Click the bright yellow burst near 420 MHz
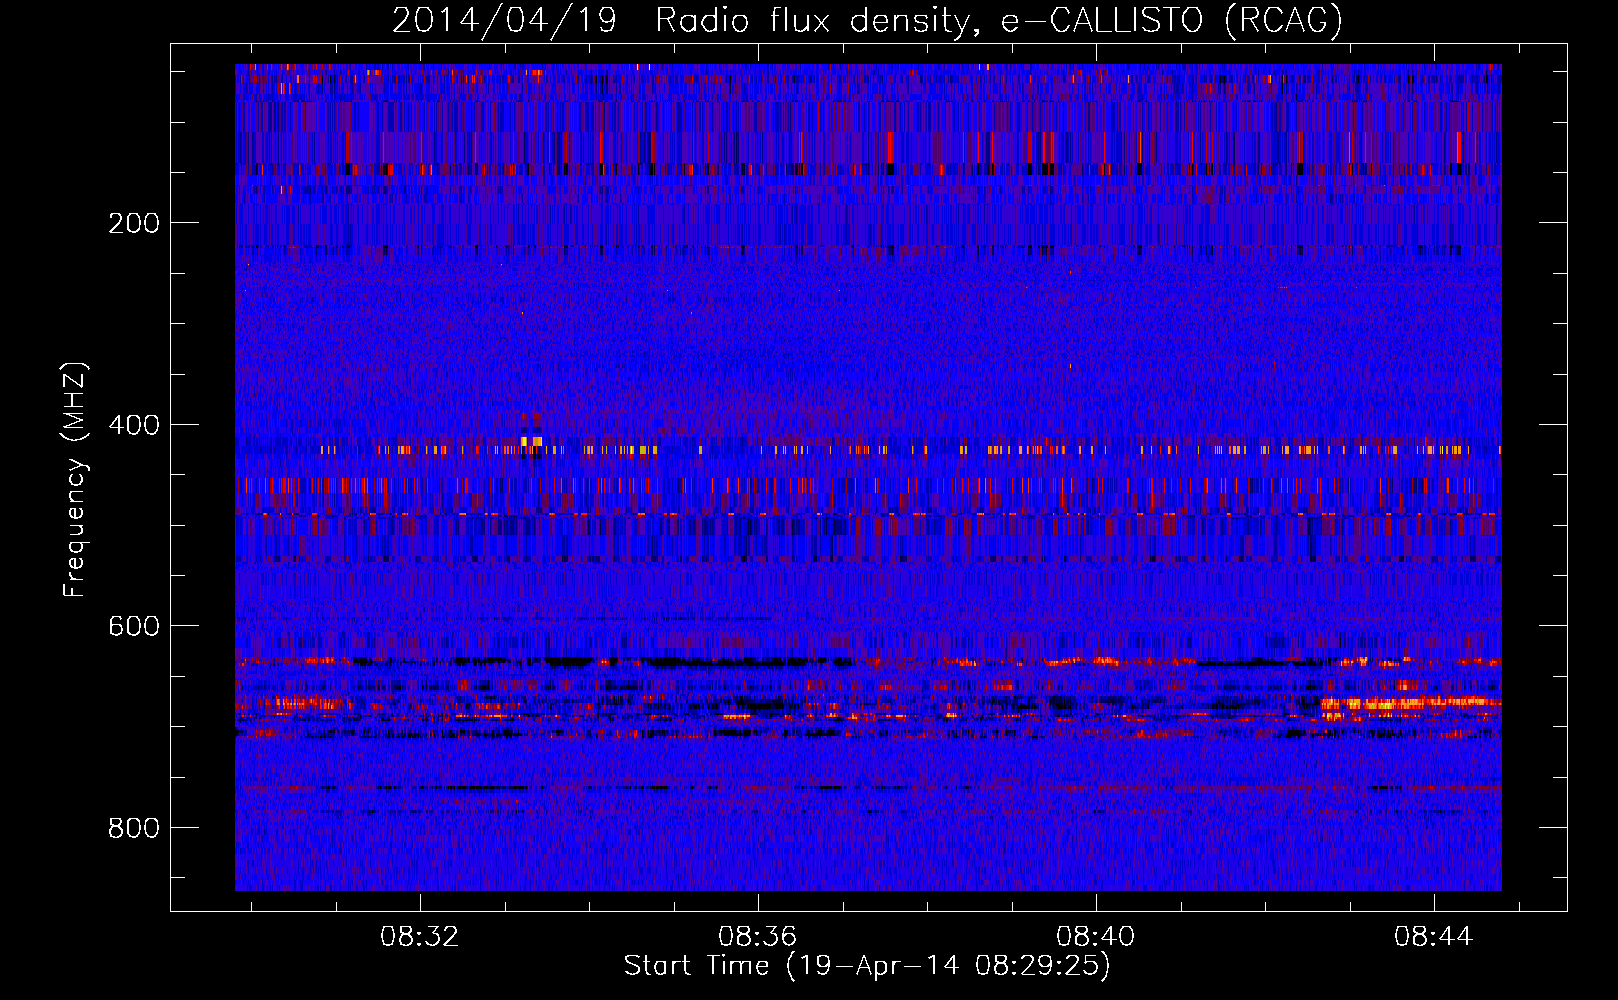 531,441
